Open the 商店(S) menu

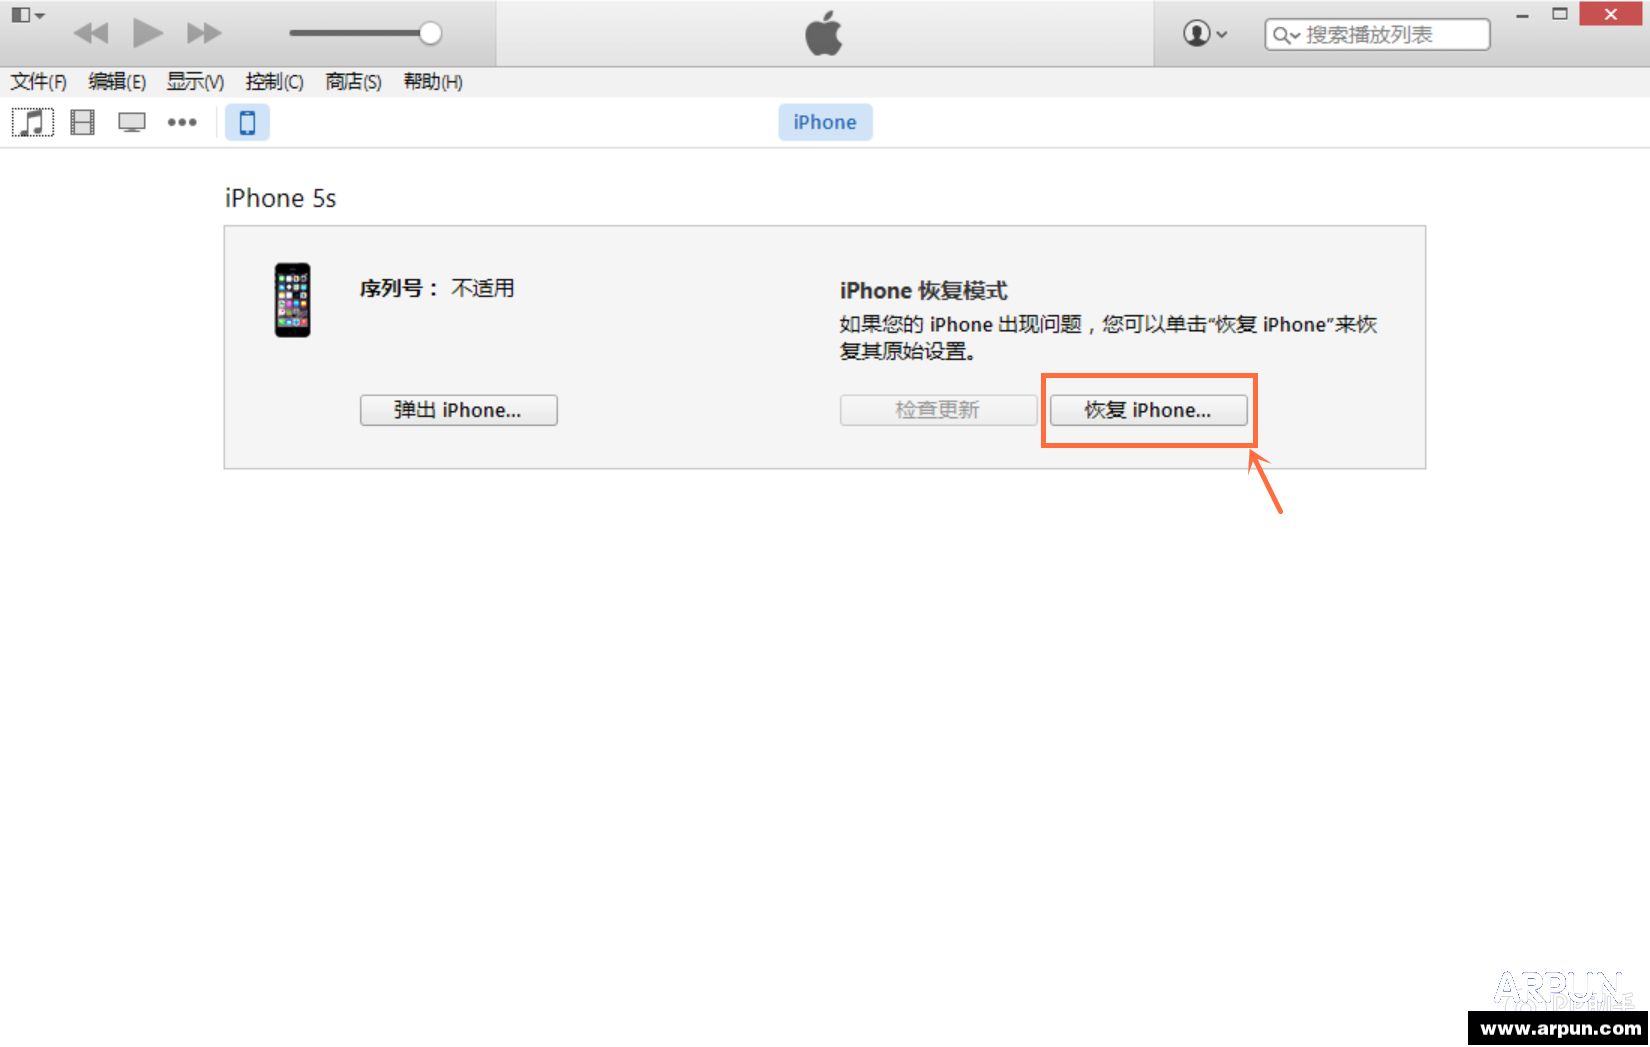pyautogui.click(x=352, y=82)
